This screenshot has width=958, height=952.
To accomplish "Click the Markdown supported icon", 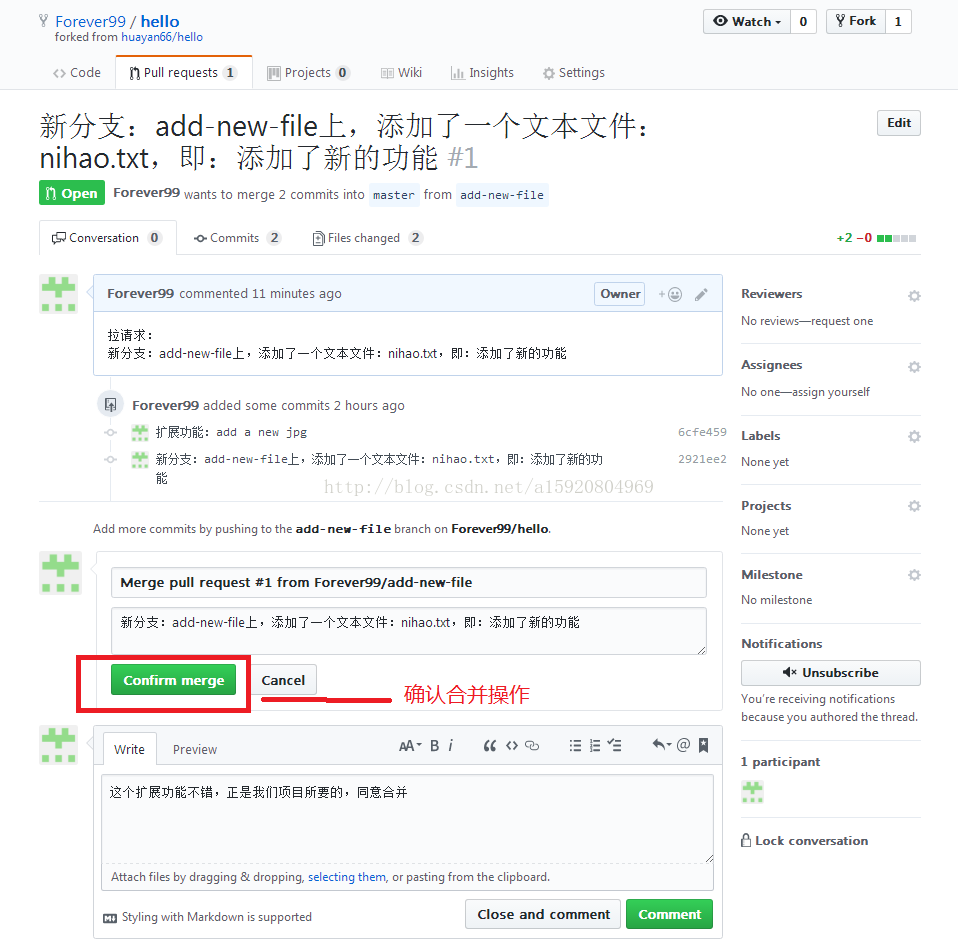I will click(x=110, y=918).
